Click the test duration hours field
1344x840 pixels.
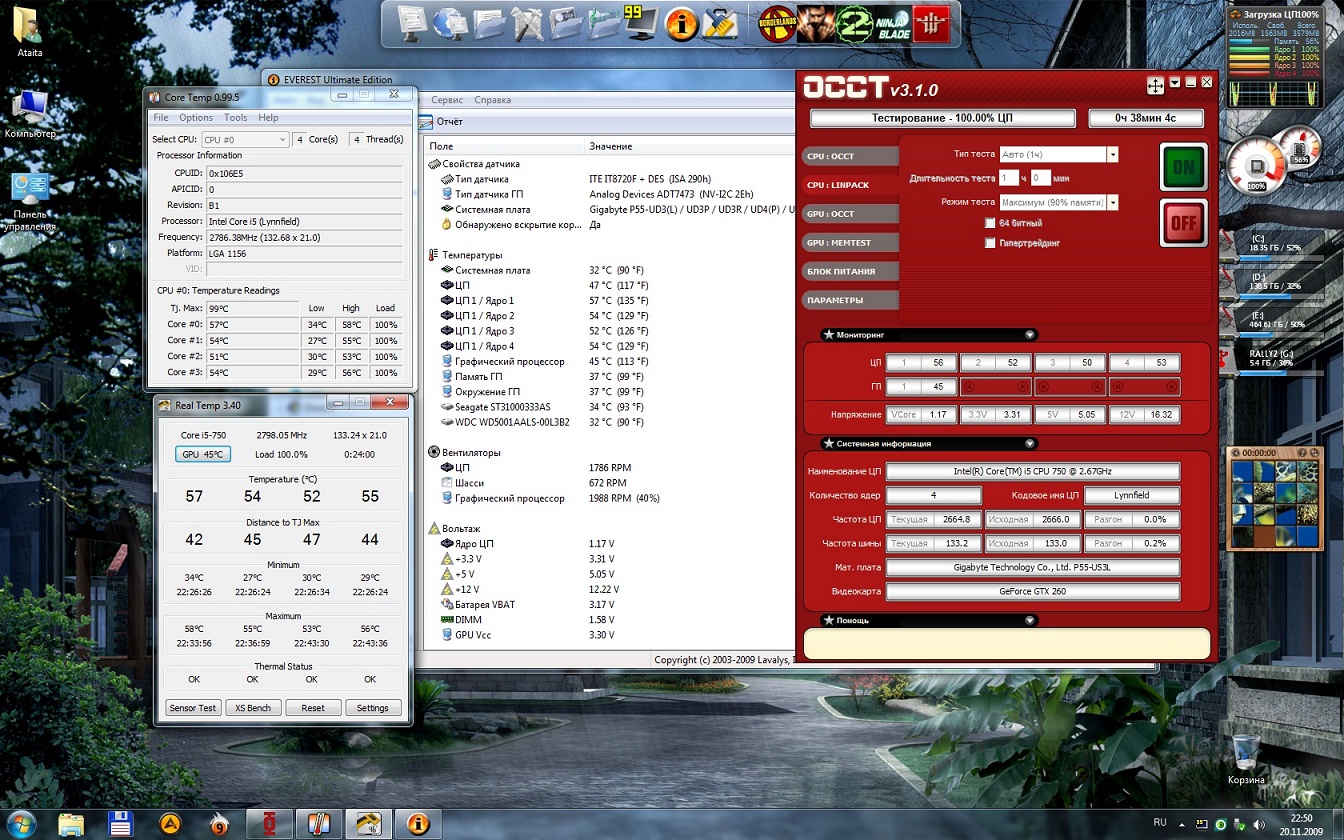pos(1008,178)
